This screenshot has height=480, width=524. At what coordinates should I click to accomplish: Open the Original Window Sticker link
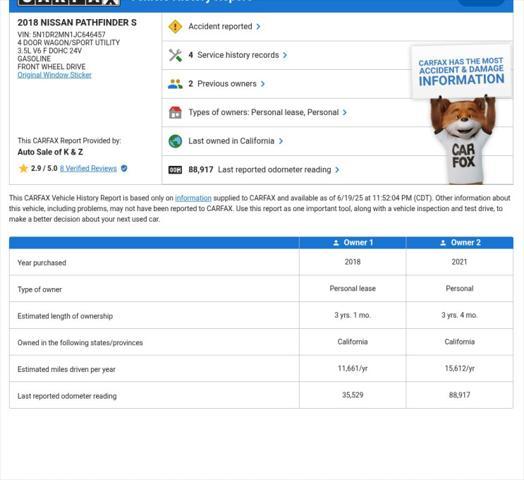coord(54,75)
